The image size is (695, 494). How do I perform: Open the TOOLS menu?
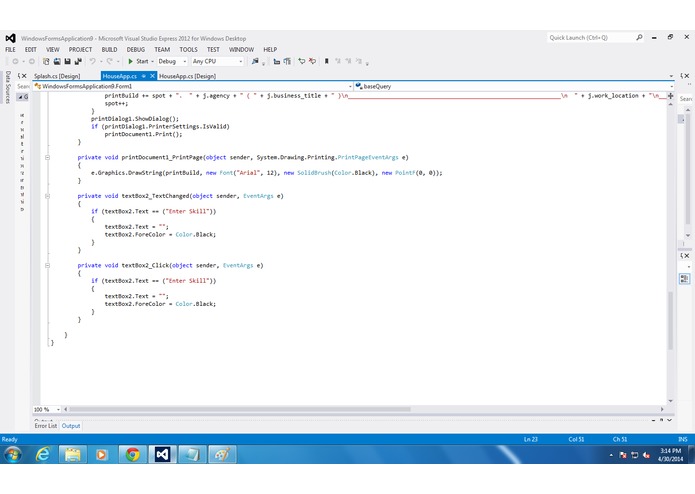pyautogui.click(x=188, y=50)
